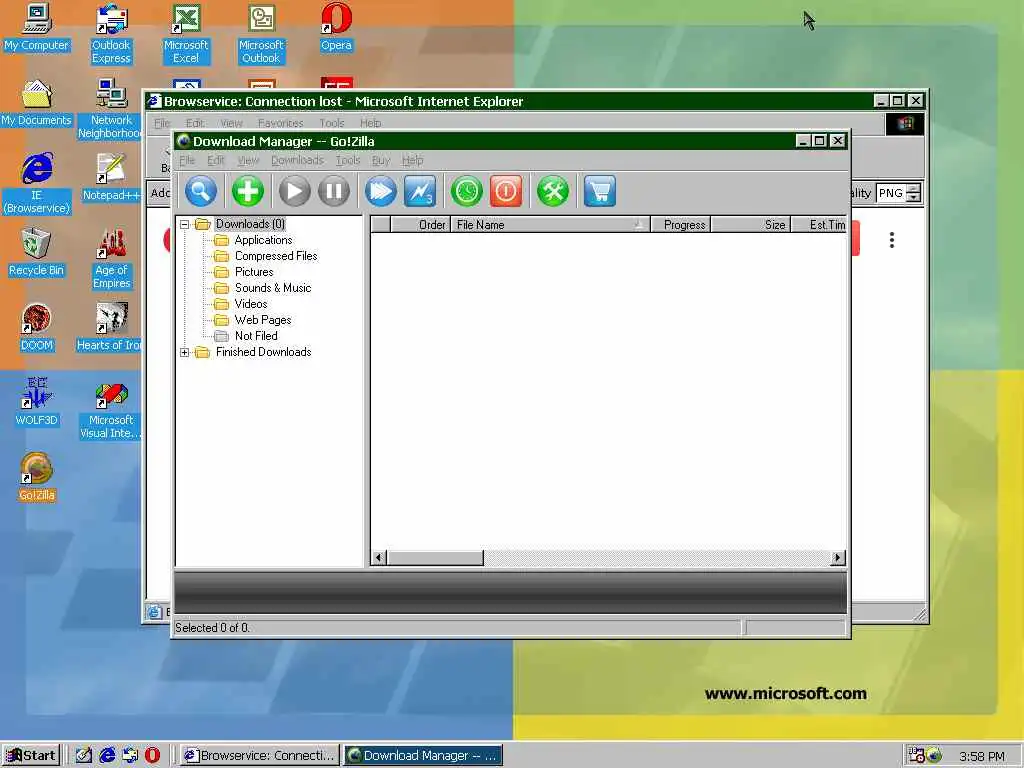Launch Internet Explorer from quick launch bar
Viewport: 1024px width, 768px height.
107,756
